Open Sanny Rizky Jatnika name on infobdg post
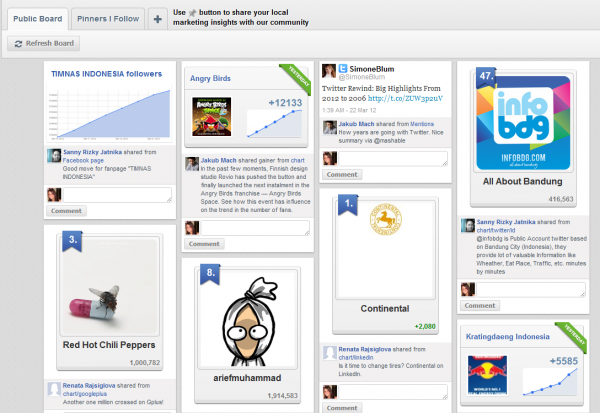 pyautogui.click(x=506, y=222)
